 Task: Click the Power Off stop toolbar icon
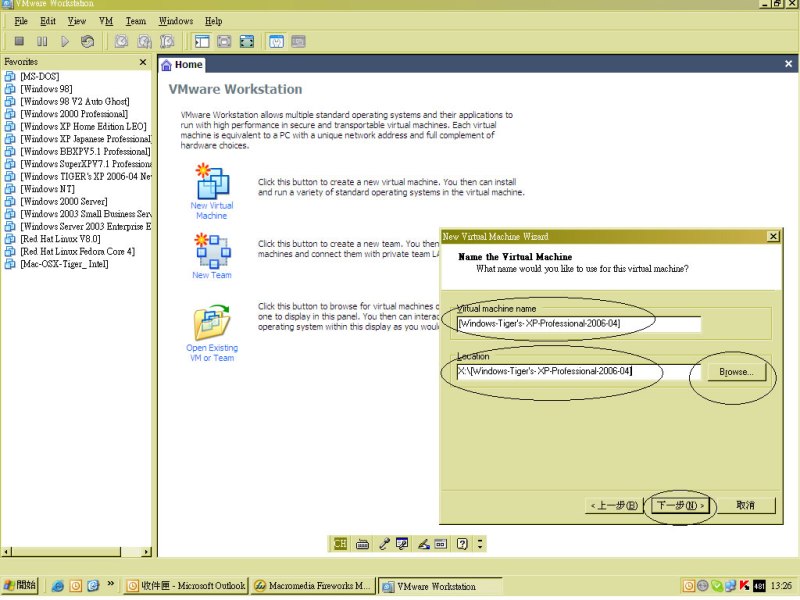[19, 41]
